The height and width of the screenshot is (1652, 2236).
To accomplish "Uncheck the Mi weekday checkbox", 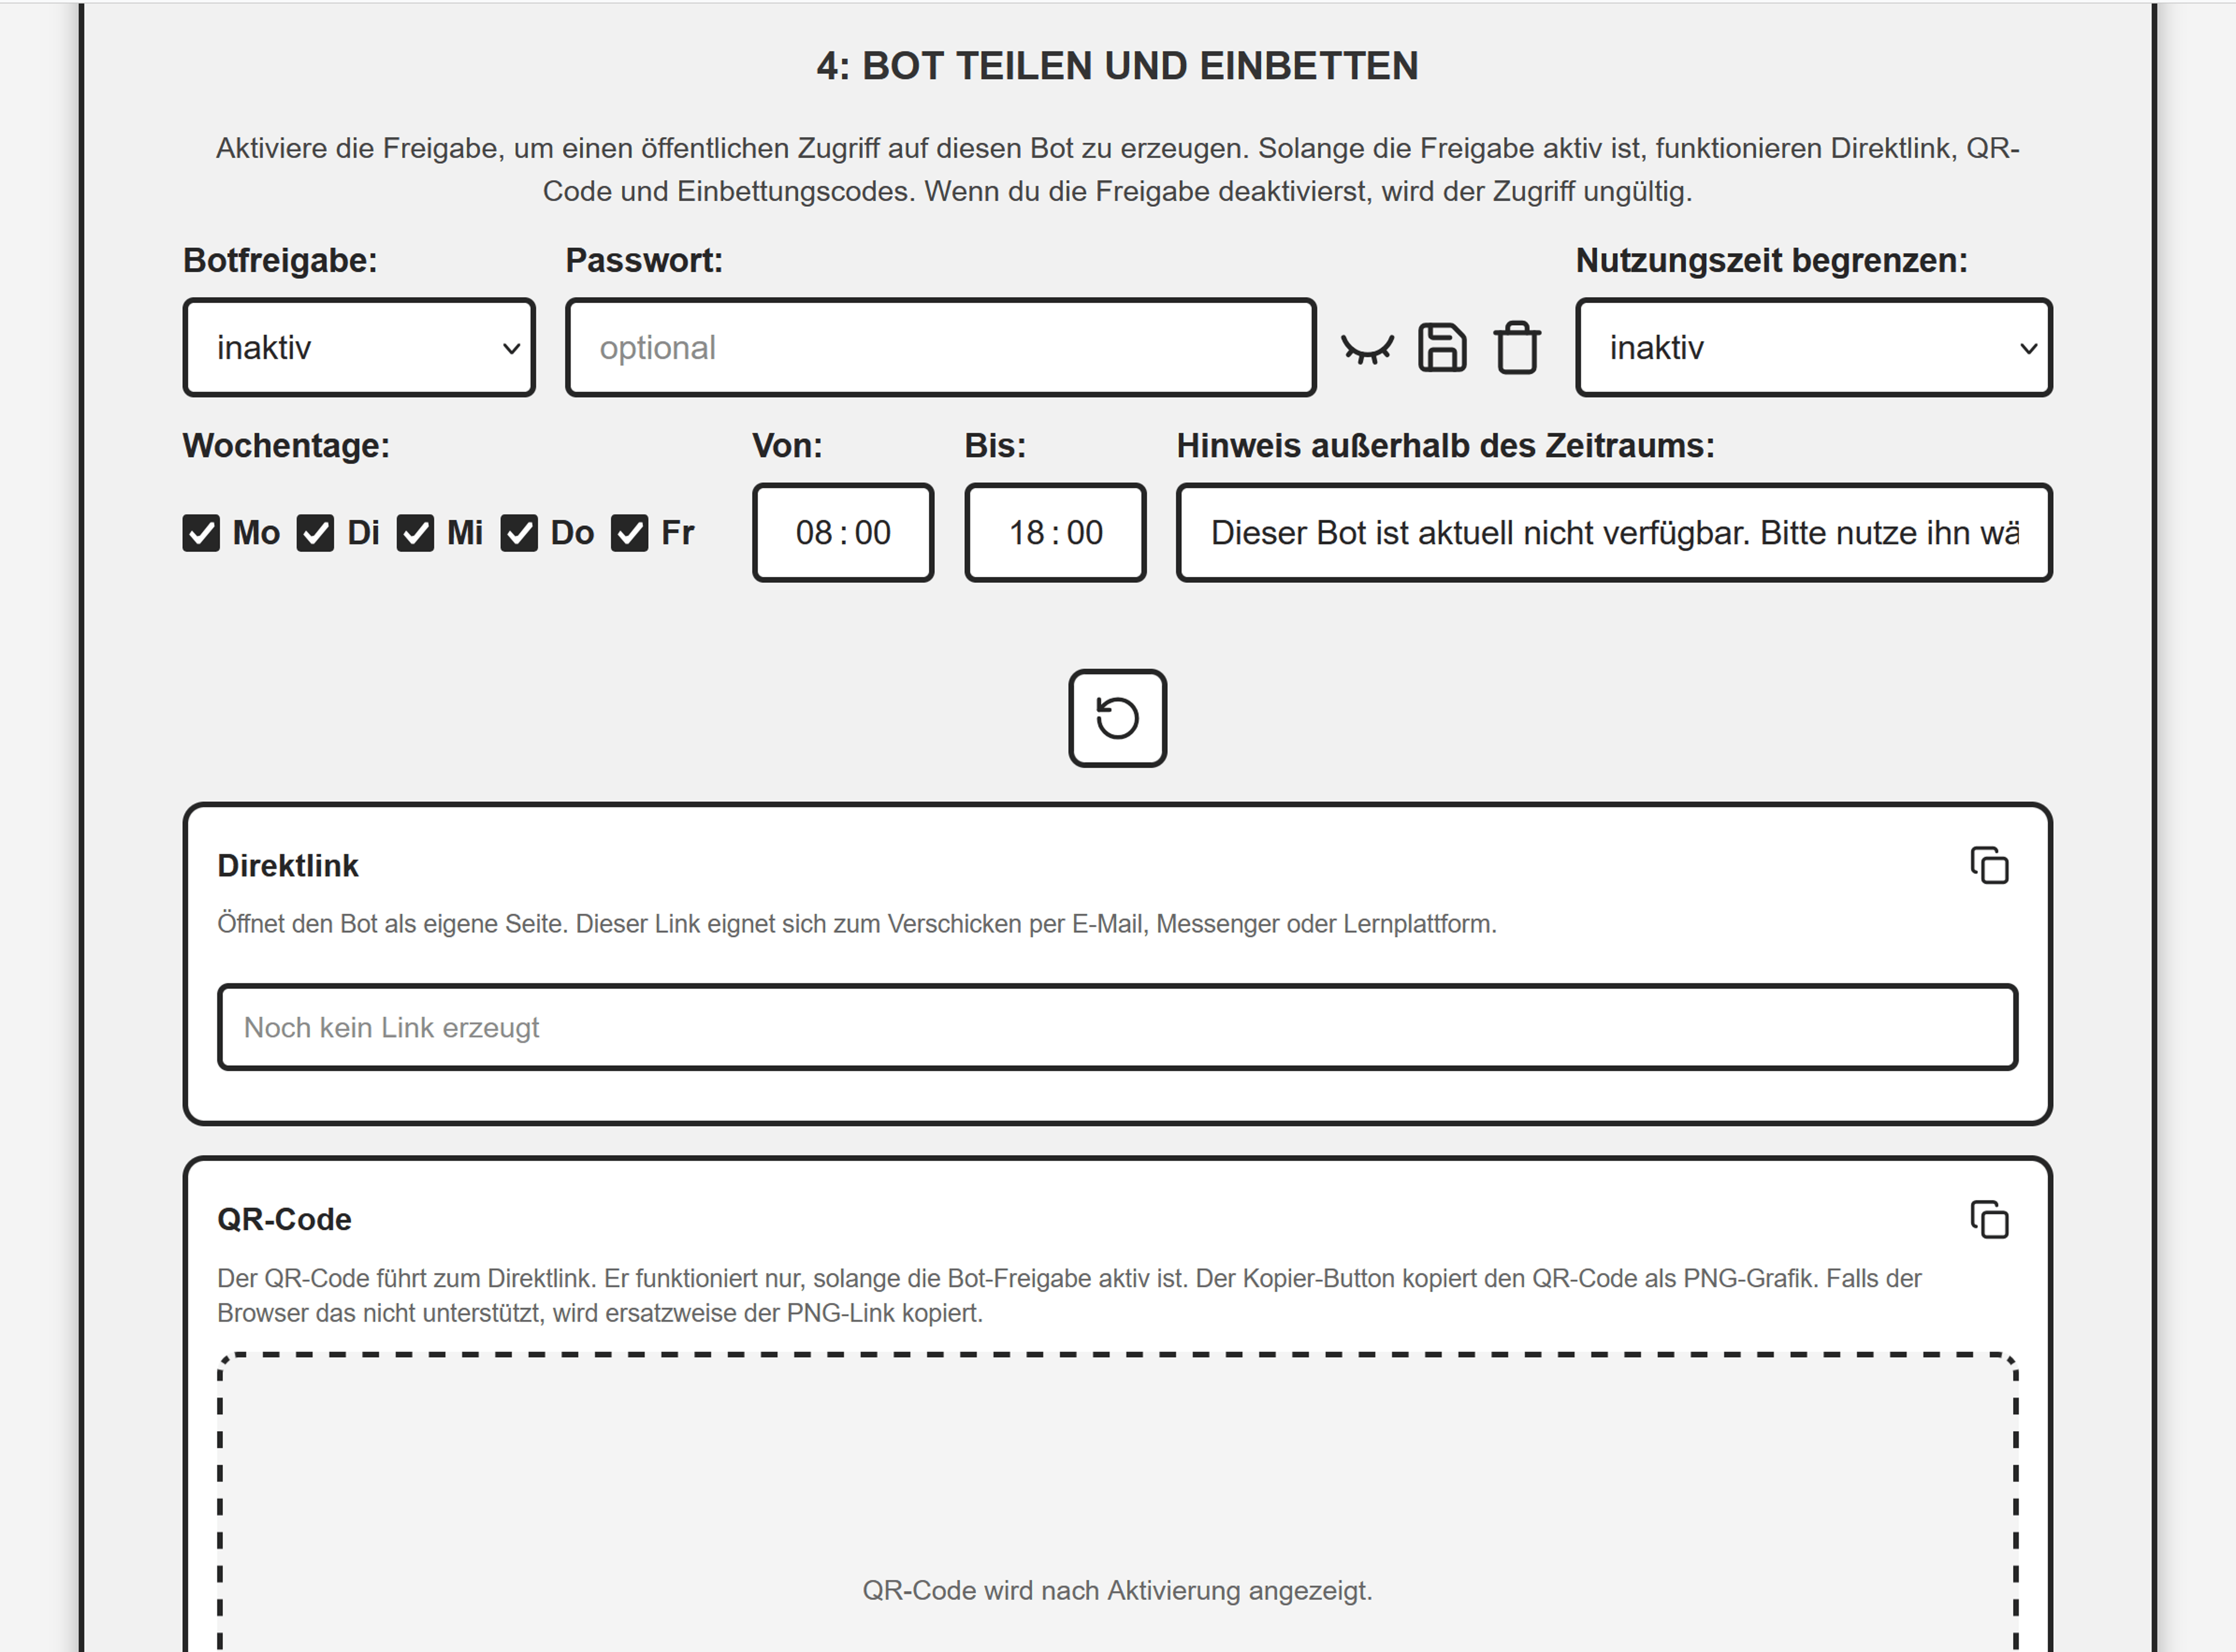I will tap(415, 533).
